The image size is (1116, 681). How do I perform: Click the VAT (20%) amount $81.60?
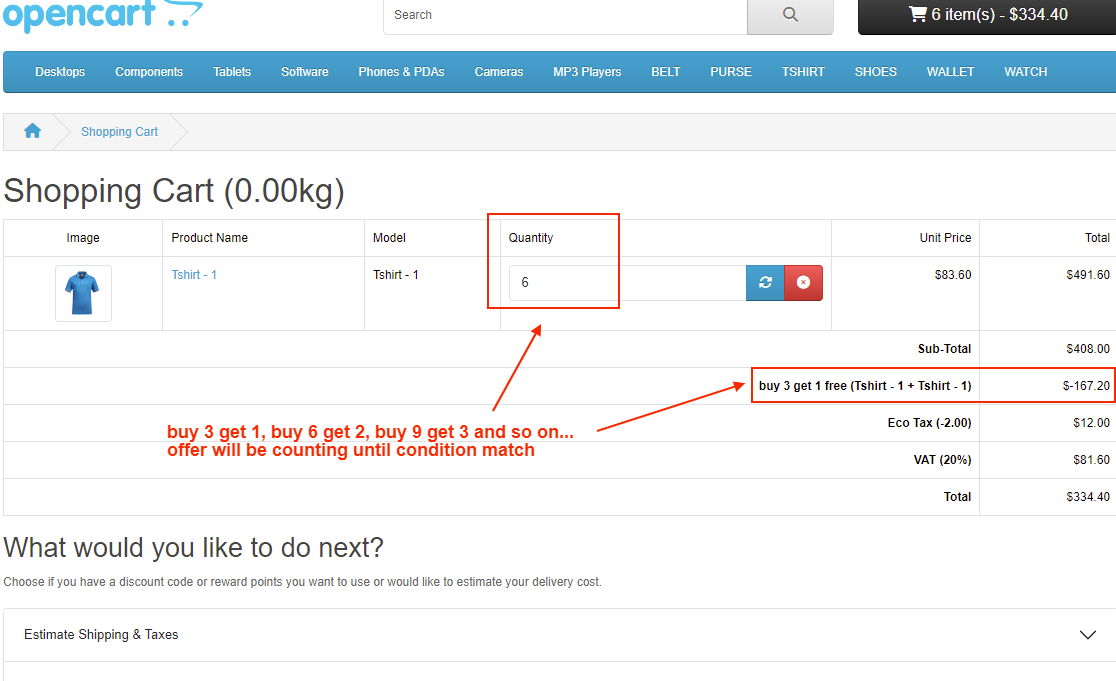click(x=1092, y=460)
